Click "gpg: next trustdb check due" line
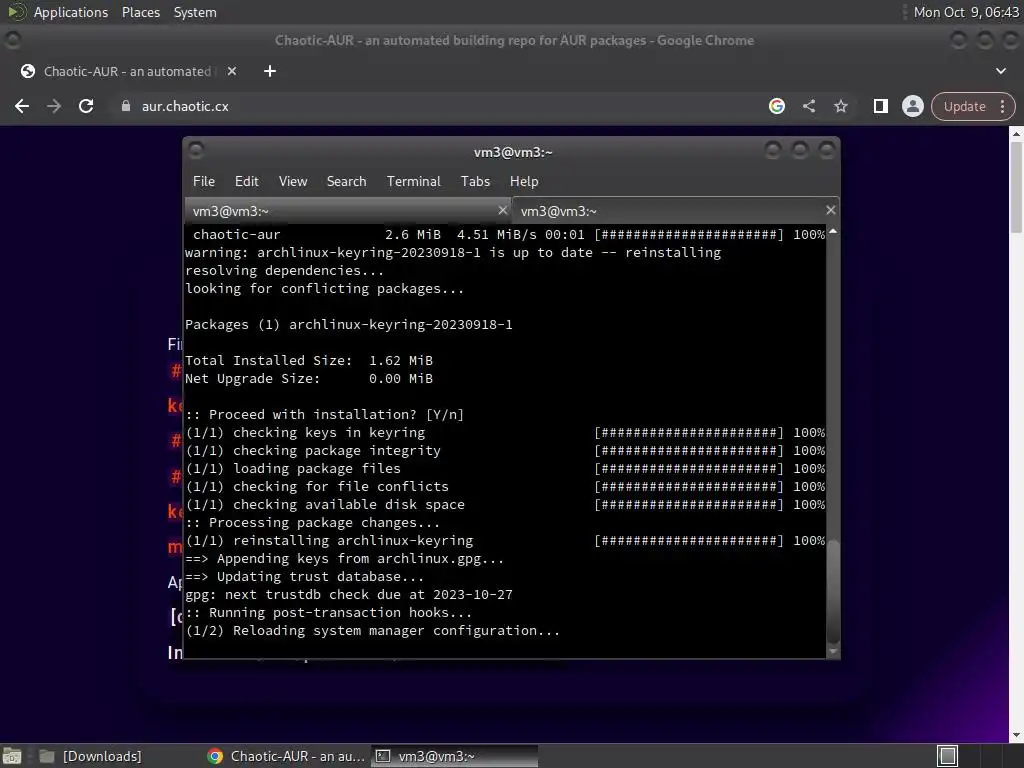This screenshot has width=1024, height=768. click(x=349, y=595)
